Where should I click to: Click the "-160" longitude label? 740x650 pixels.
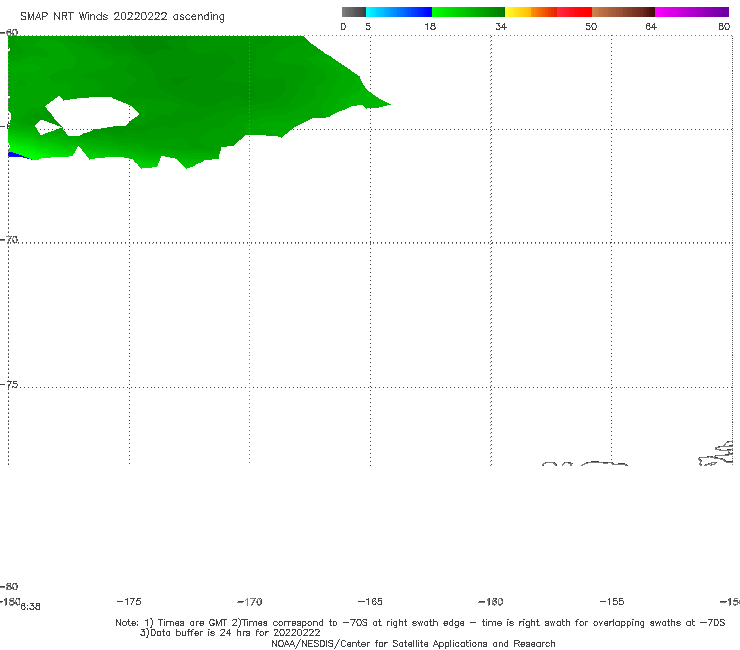pos(491,602)
